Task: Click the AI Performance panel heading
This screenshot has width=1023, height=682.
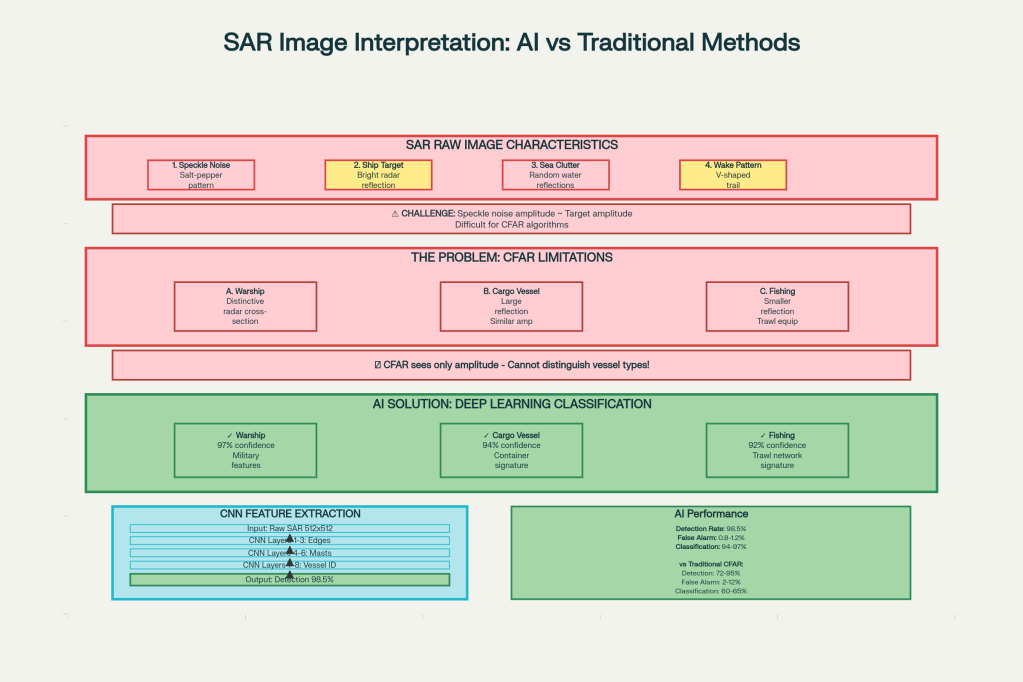Action: point(710,514)
